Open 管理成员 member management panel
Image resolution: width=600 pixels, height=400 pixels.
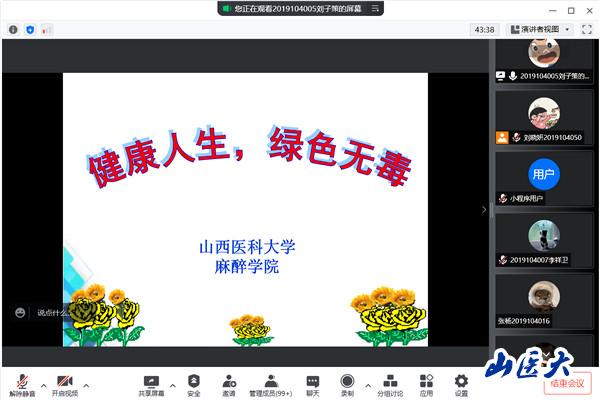[x=270, y=384]
